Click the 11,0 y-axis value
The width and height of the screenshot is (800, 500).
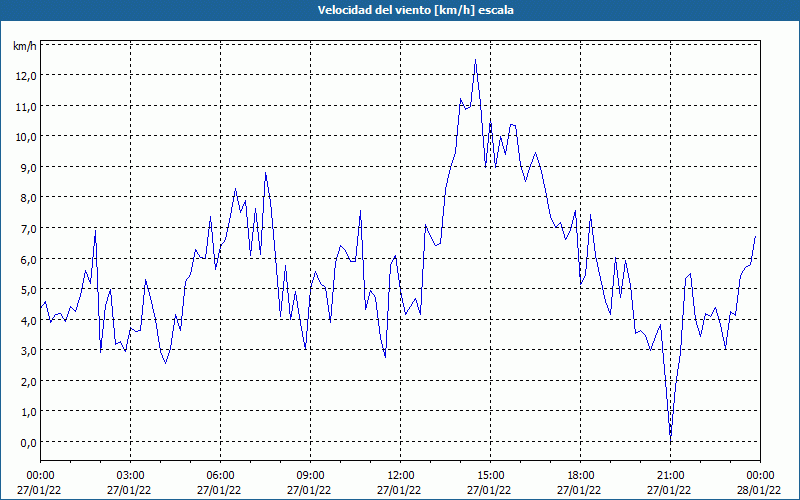tap(26, 107)
